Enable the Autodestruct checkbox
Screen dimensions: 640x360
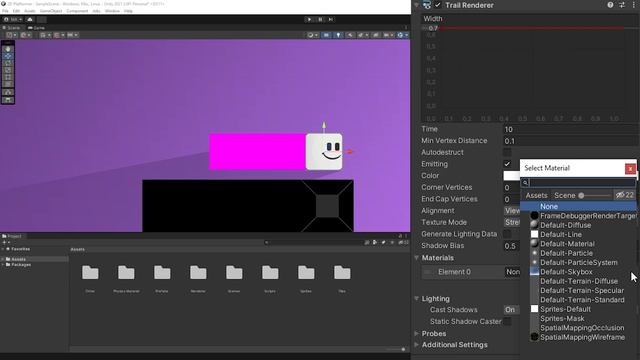[507, 152]
